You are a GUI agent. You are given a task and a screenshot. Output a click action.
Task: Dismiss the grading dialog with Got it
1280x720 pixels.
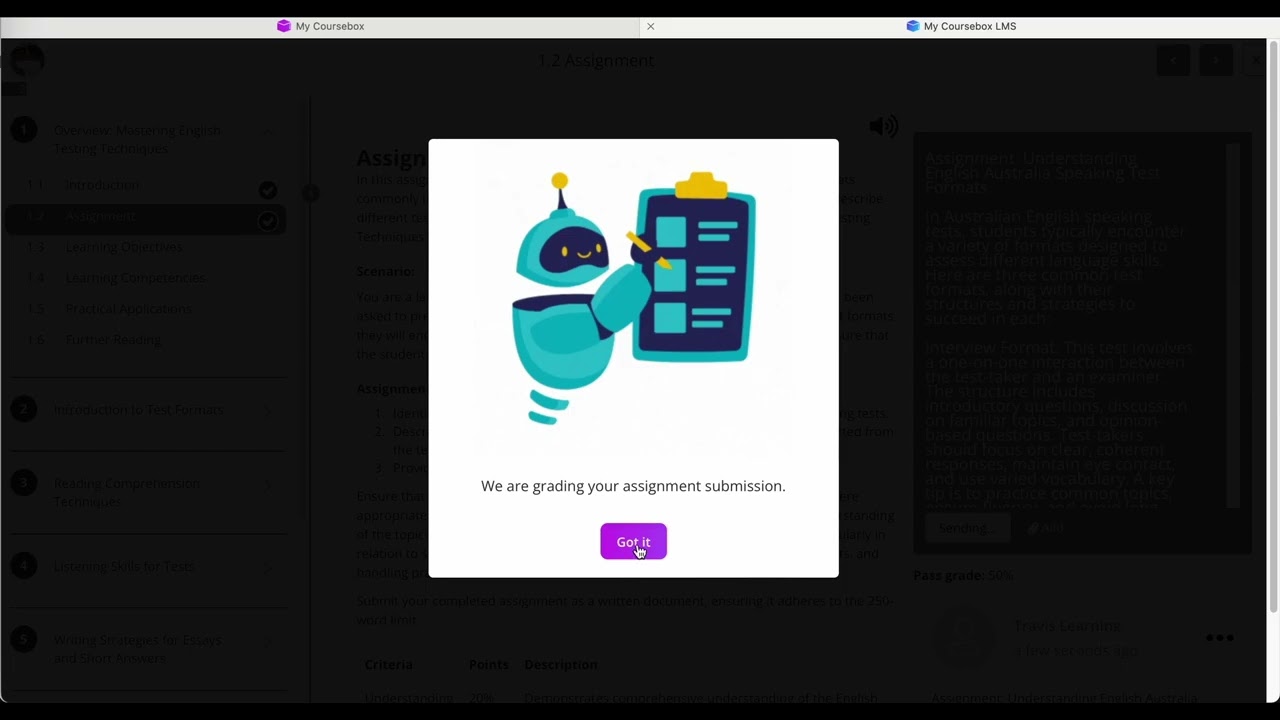pyautogui.click(x=633, y=542)
